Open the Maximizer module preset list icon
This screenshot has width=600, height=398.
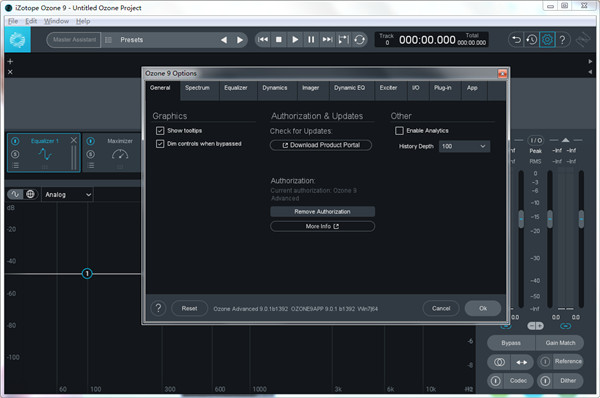(x=91, y=166)
